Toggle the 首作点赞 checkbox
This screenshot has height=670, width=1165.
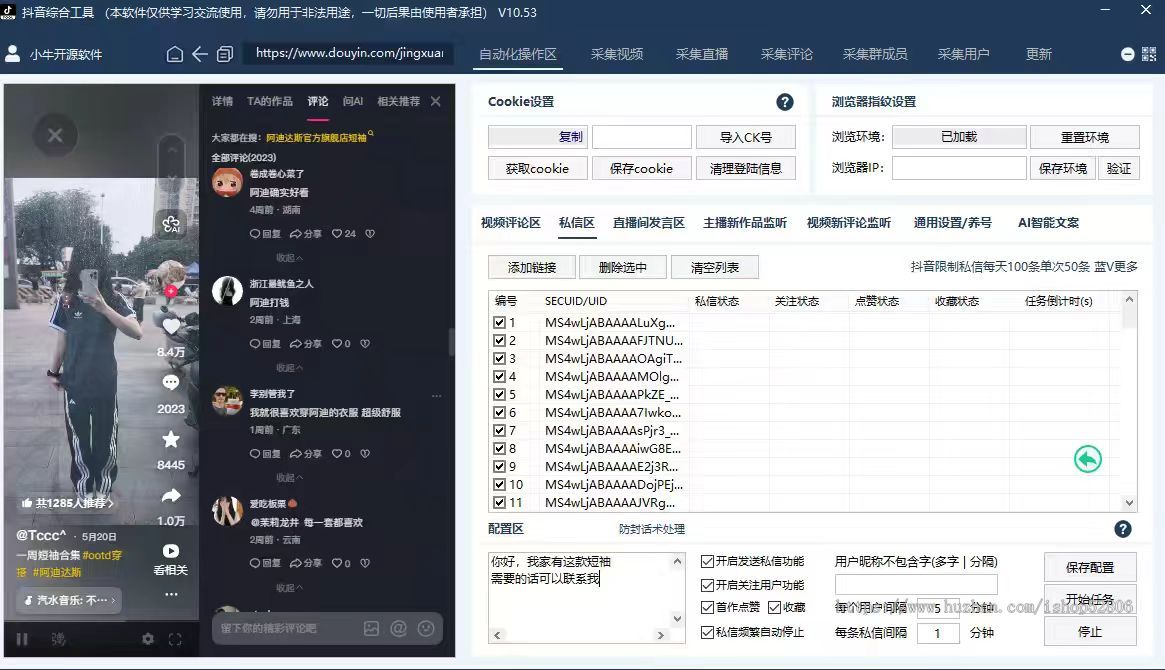tap(708, 608)
